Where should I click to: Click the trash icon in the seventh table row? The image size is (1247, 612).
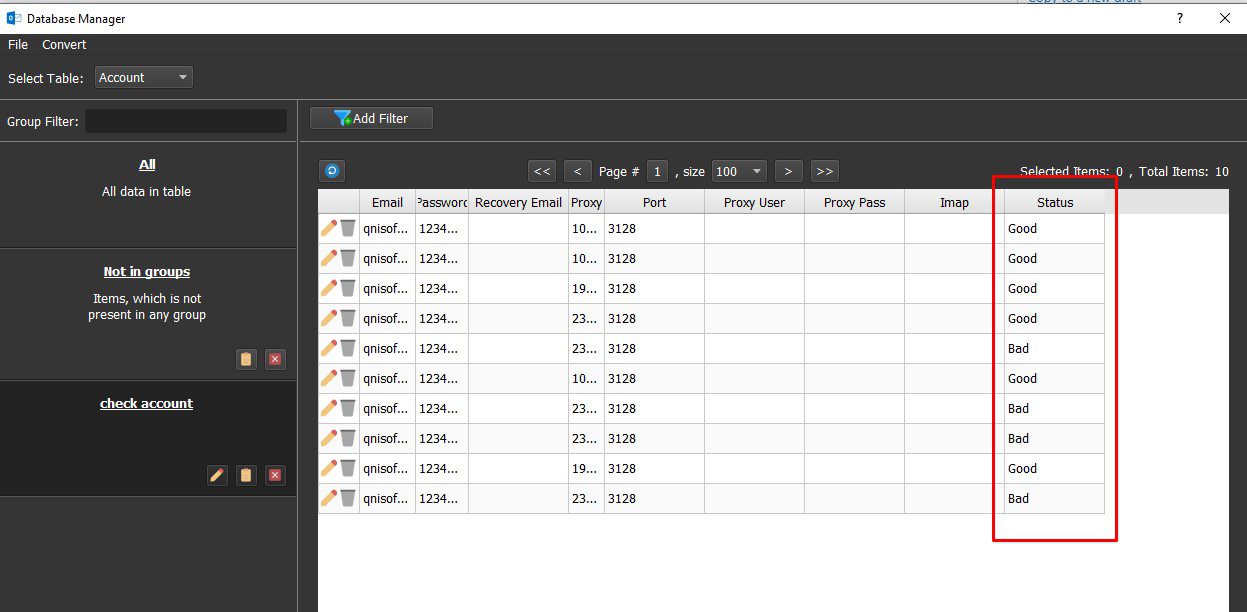click(x=348, y=408)
